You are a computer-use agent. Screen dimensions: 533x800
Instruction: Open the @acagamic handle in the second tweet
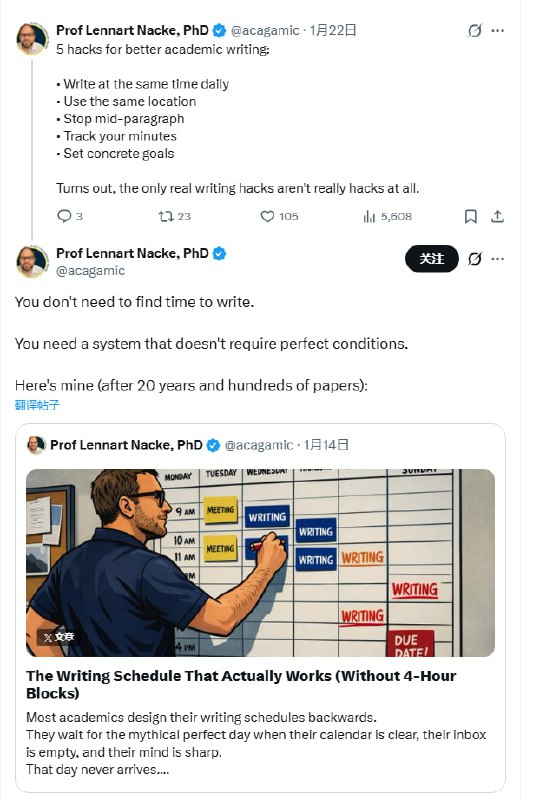pyautogui.click(x=90, y=271)
